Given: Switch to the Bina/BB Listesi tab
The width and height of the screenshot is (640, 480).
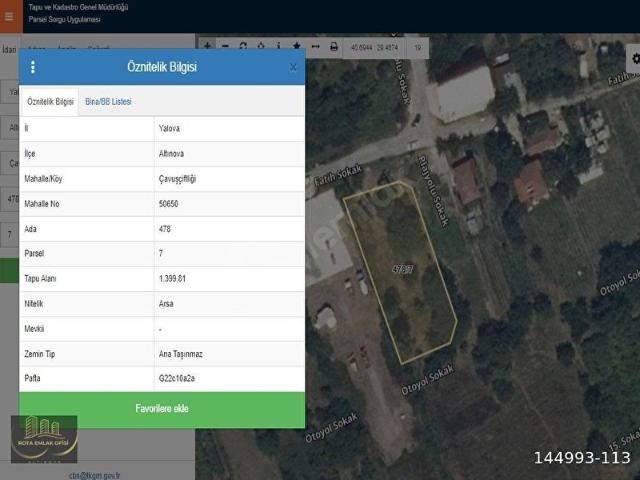Looking at the screenshot, I should 108,102.
